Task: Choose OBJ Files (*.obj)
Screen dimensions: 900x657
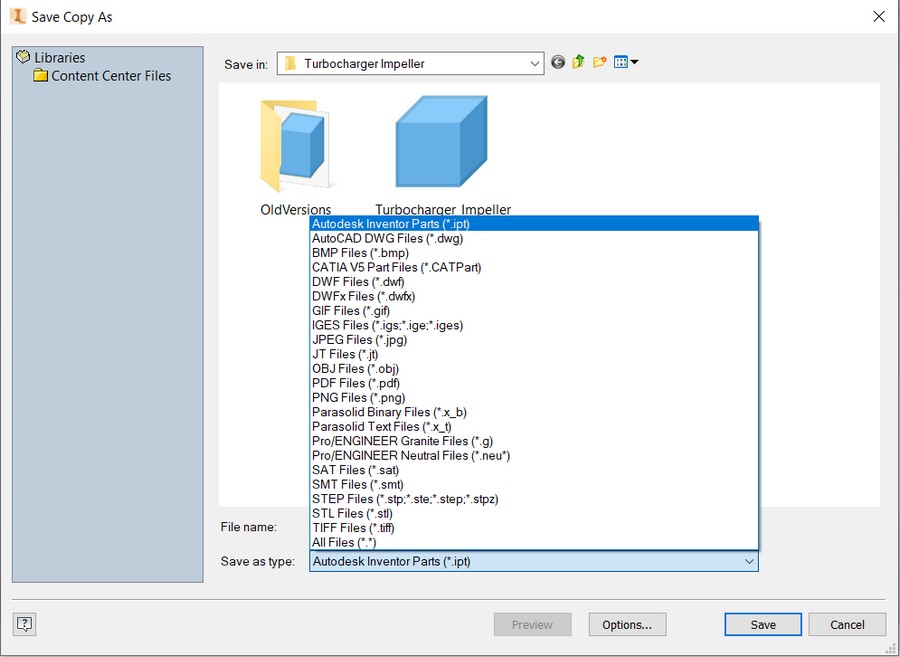Action: tap(534, 368)
